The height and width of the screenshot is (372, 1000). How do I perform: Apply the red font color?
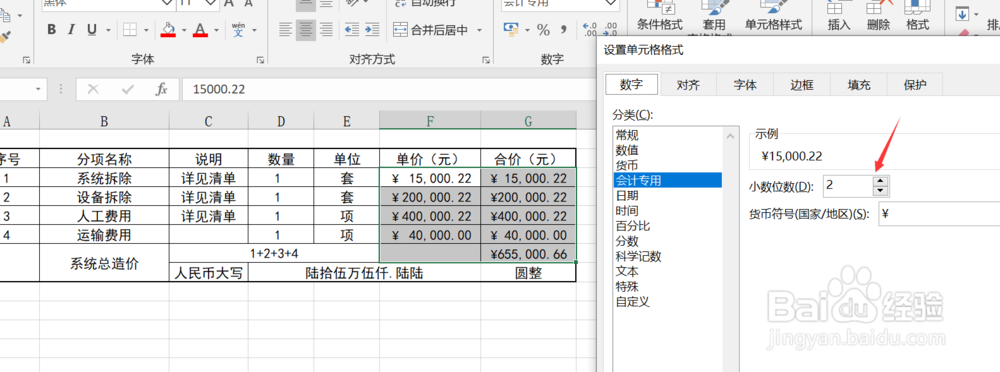pyautogui.click(x=201, y=29)
